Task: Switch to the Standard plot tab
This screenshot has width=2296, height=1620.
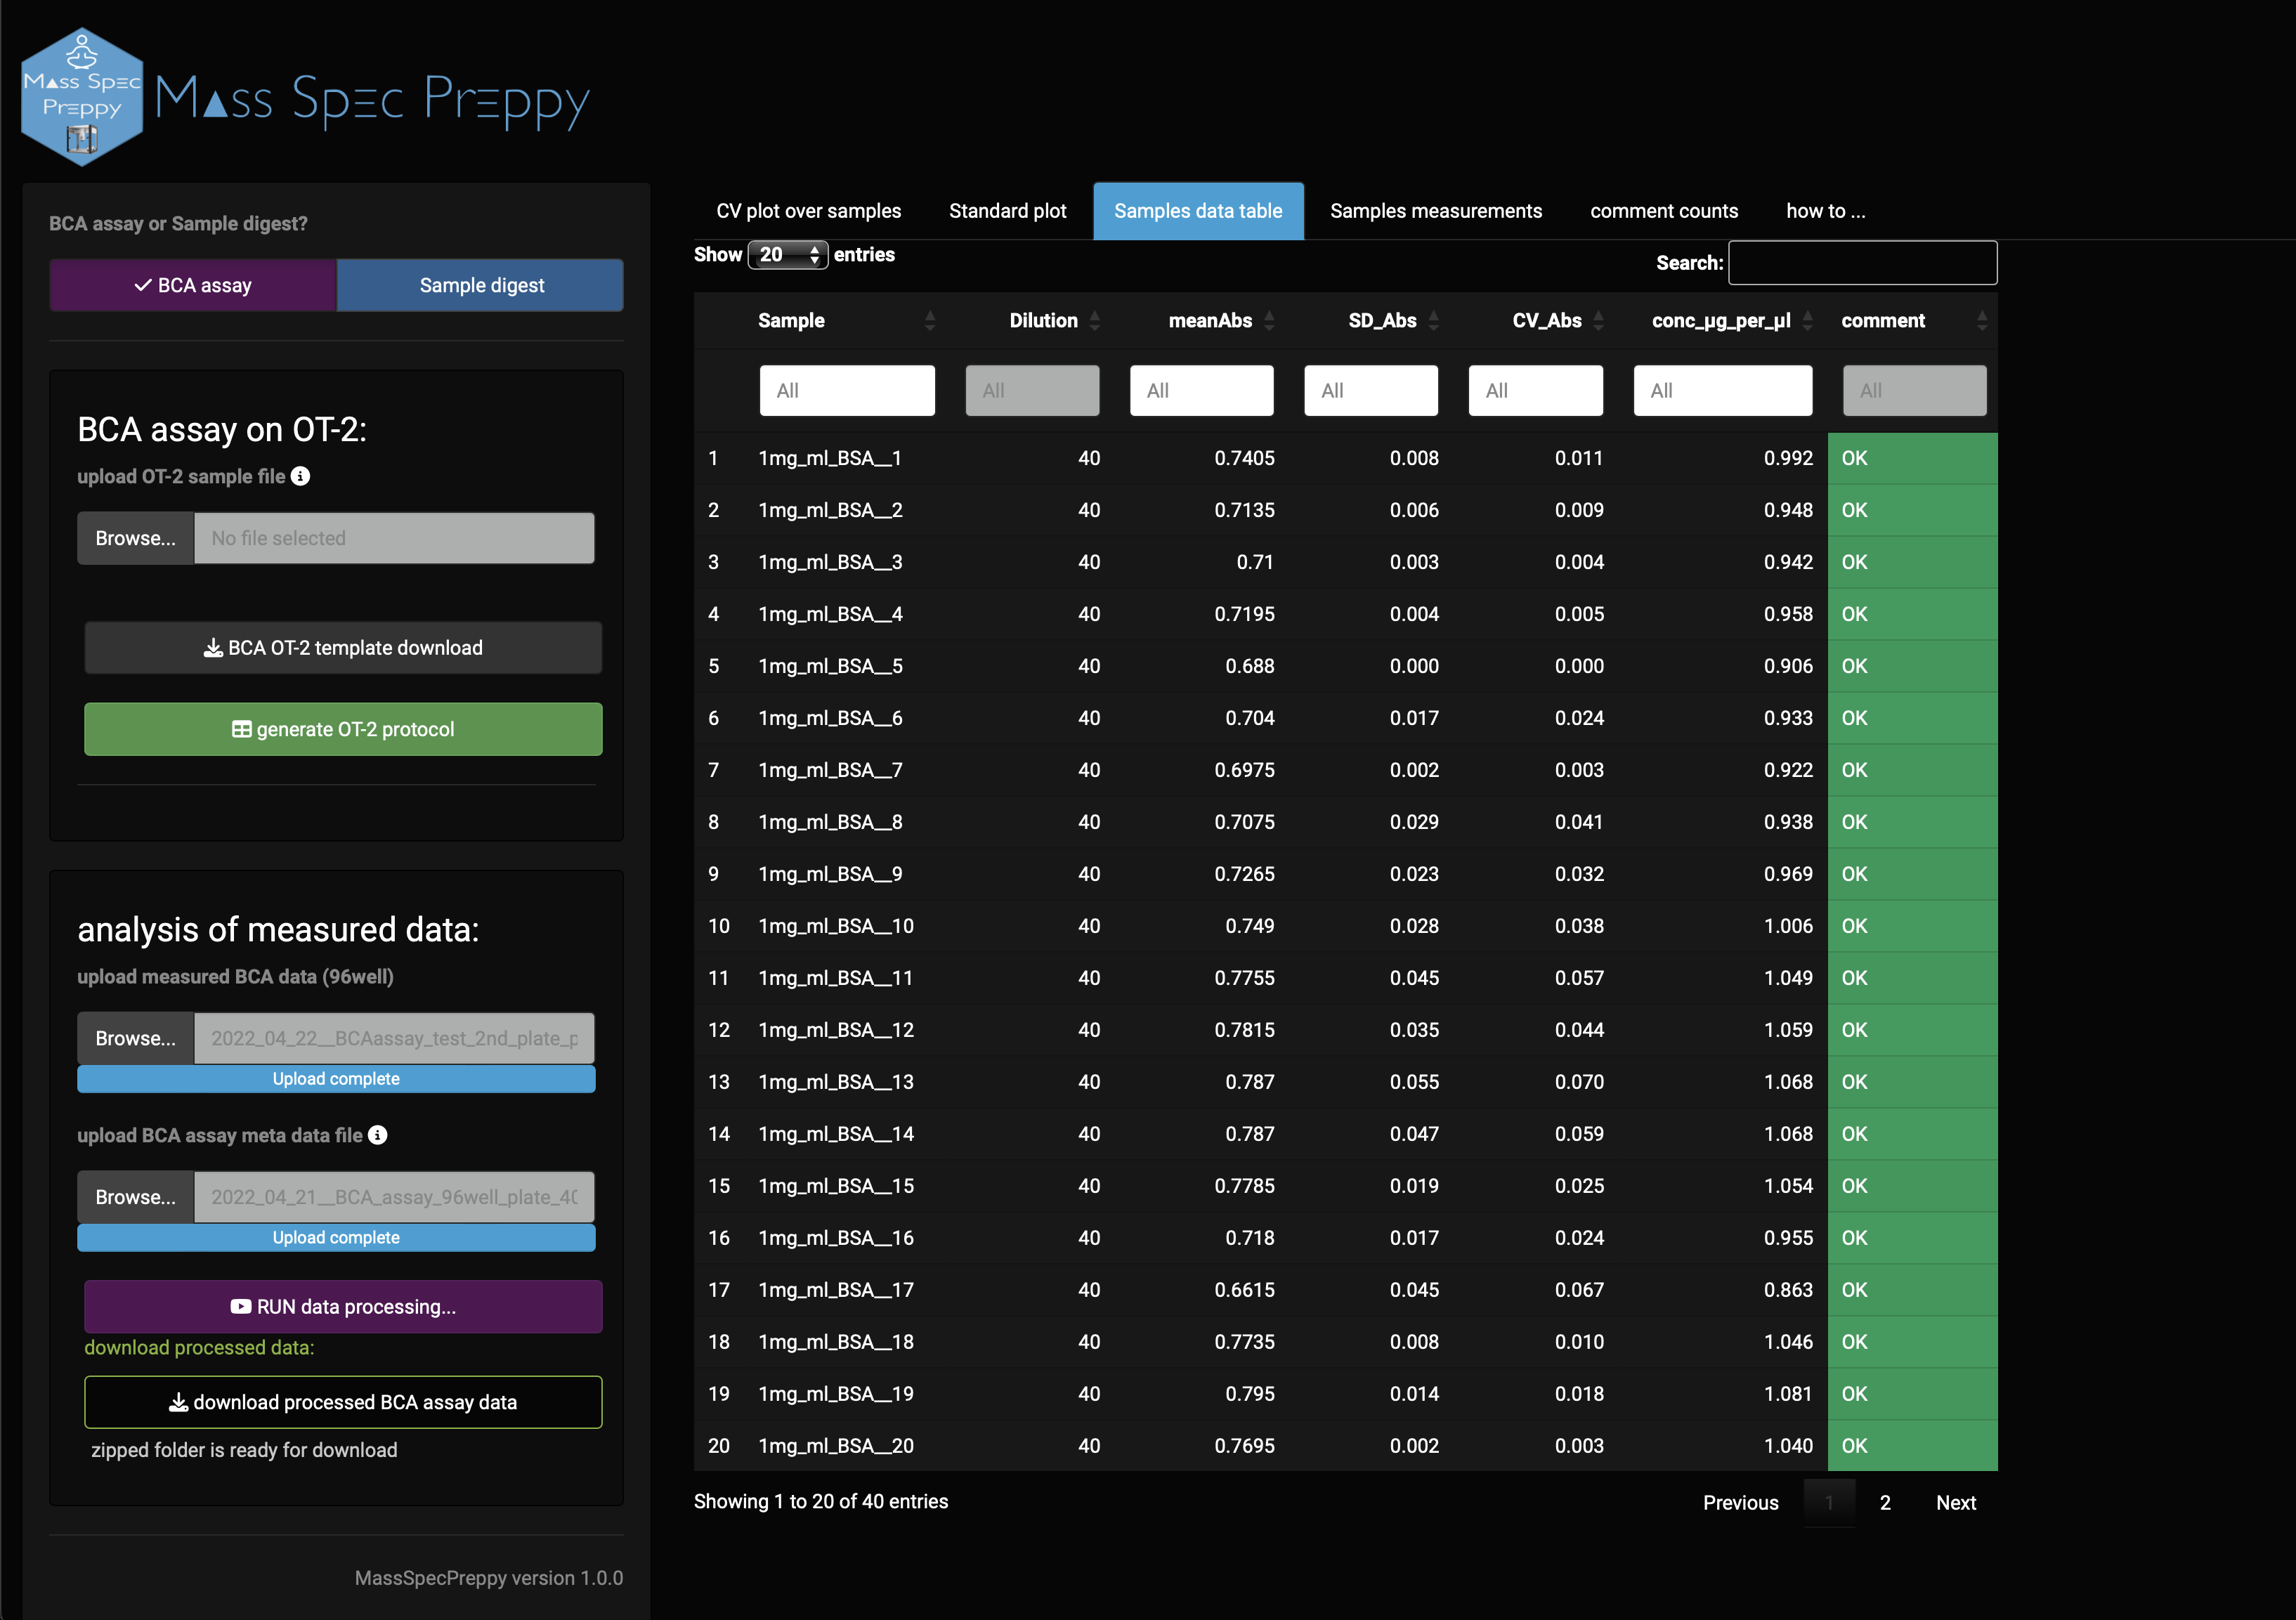Action: [x=1007, y=211]
